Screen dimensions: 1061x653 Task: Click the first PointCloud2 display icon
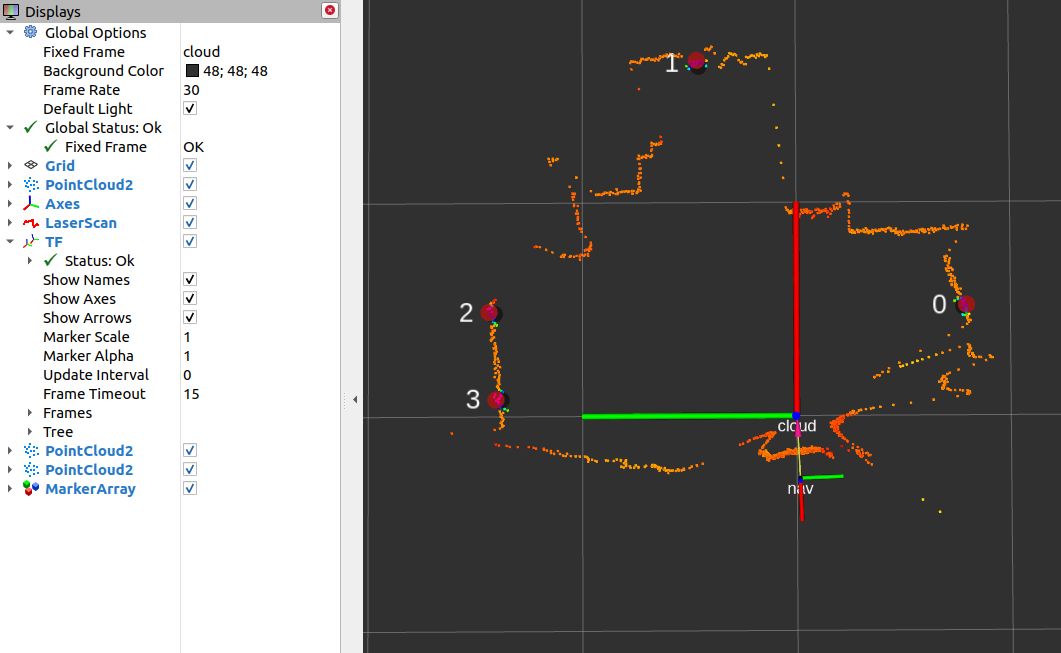click(30, 184)
